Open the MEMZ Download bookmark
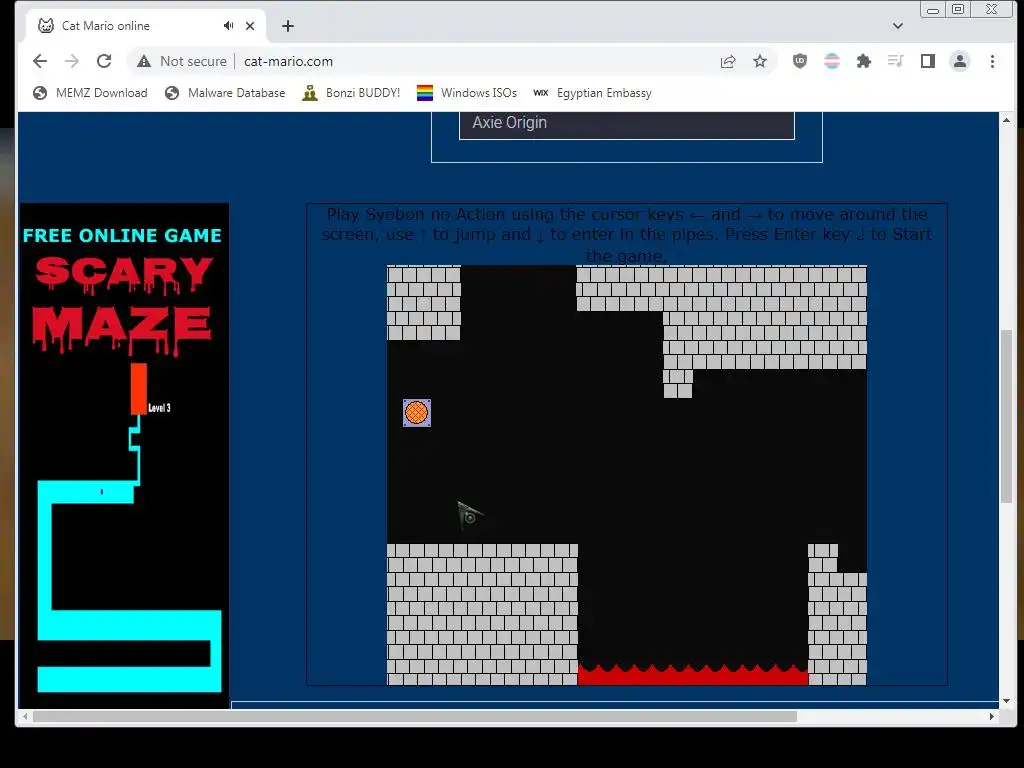1024x768 pixels. click(x=91, y=93)
